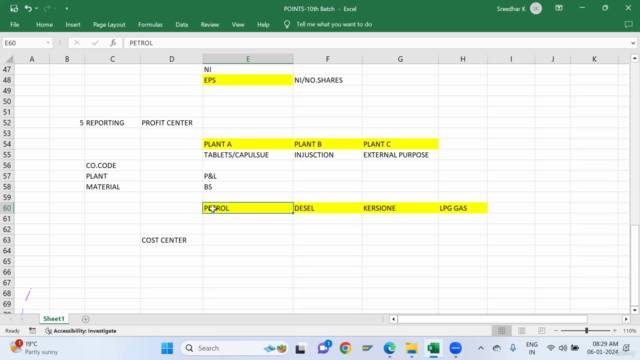Viewport: 640px width, 360px height.
Task: Open the File menu tab
Action: click(x=15, y=24)
